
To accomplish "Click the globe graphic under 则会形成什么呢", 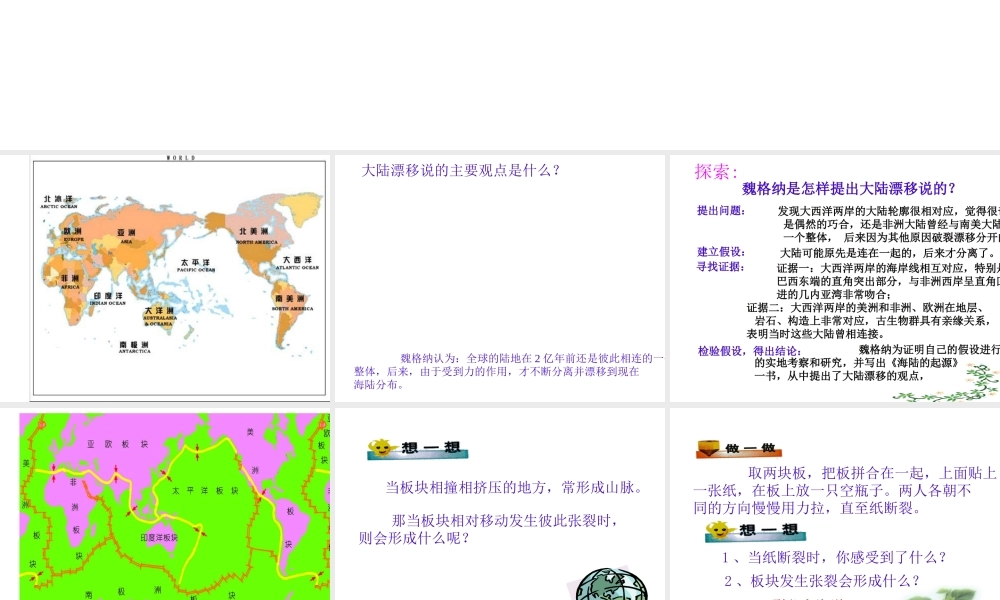I will (611, 584).
